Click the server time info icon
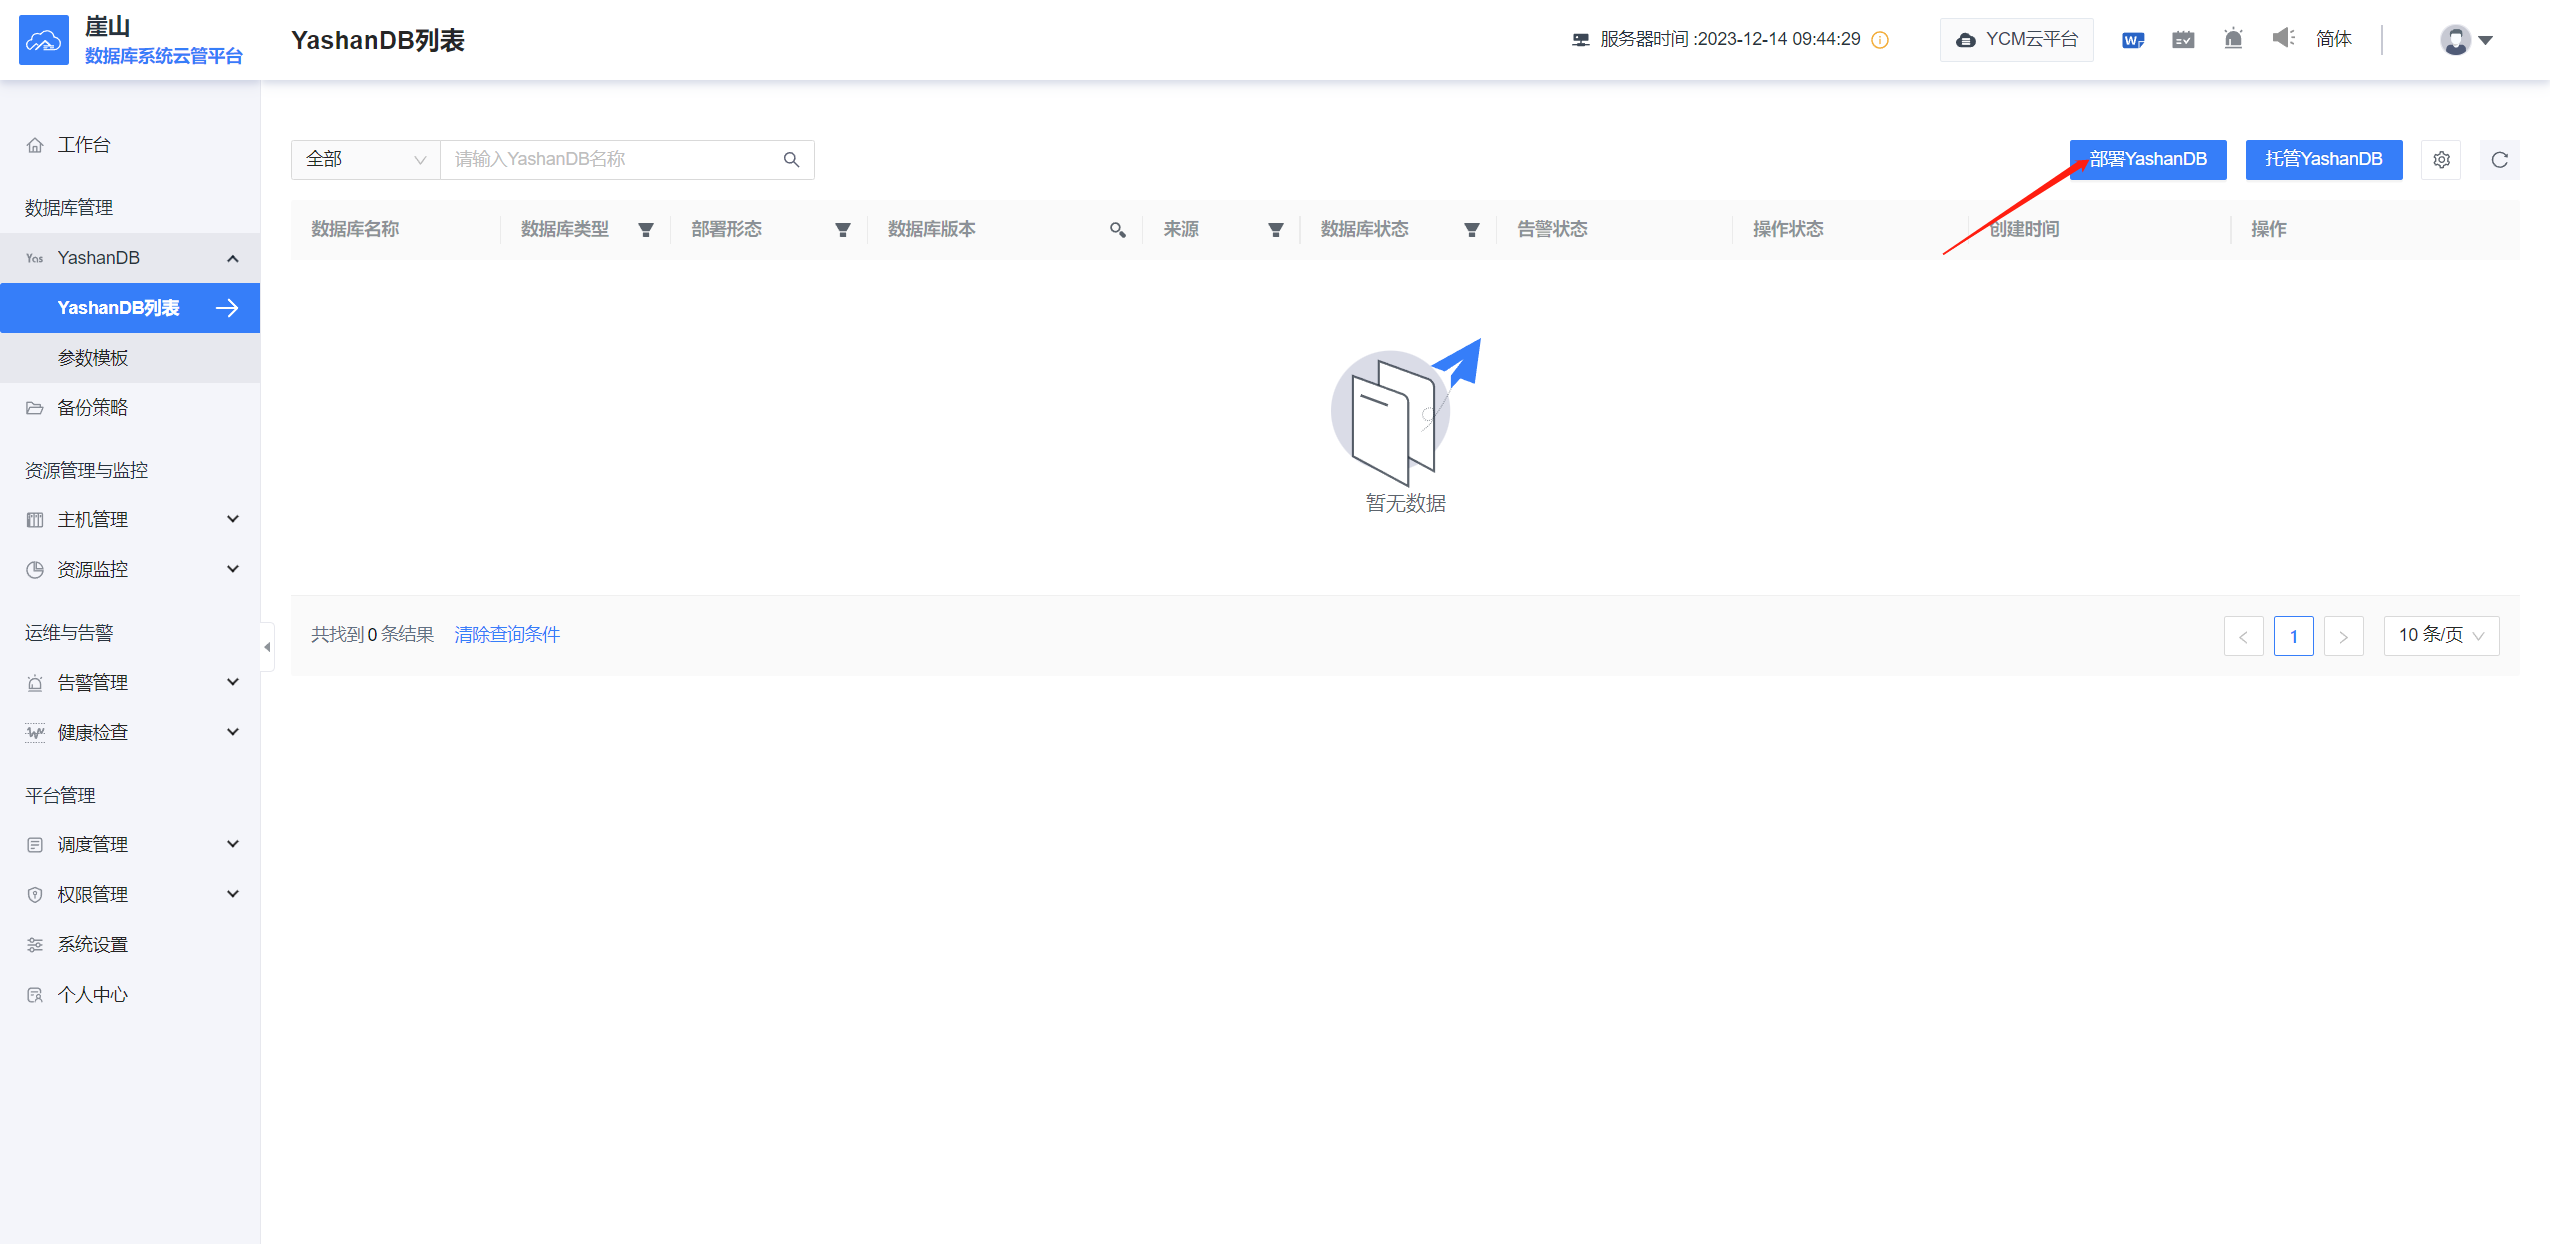 click(1880, 40)
